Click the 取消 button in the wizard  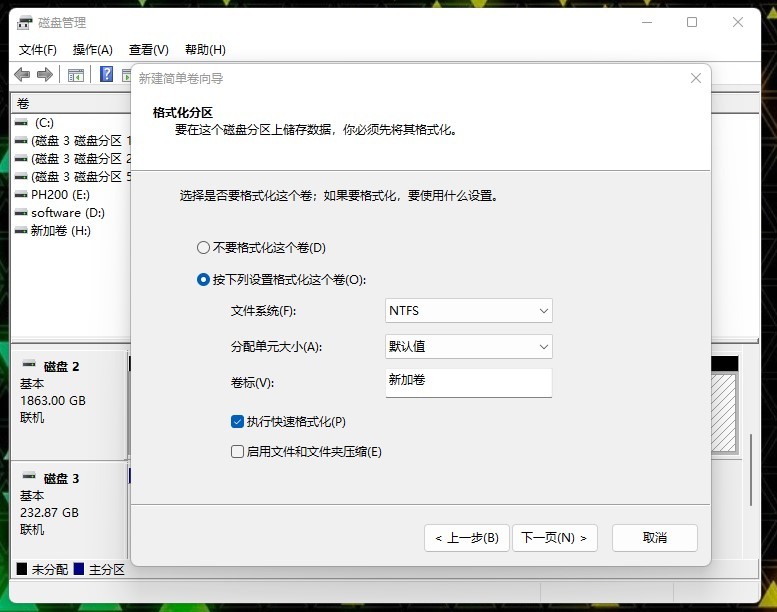coord(655,538)
